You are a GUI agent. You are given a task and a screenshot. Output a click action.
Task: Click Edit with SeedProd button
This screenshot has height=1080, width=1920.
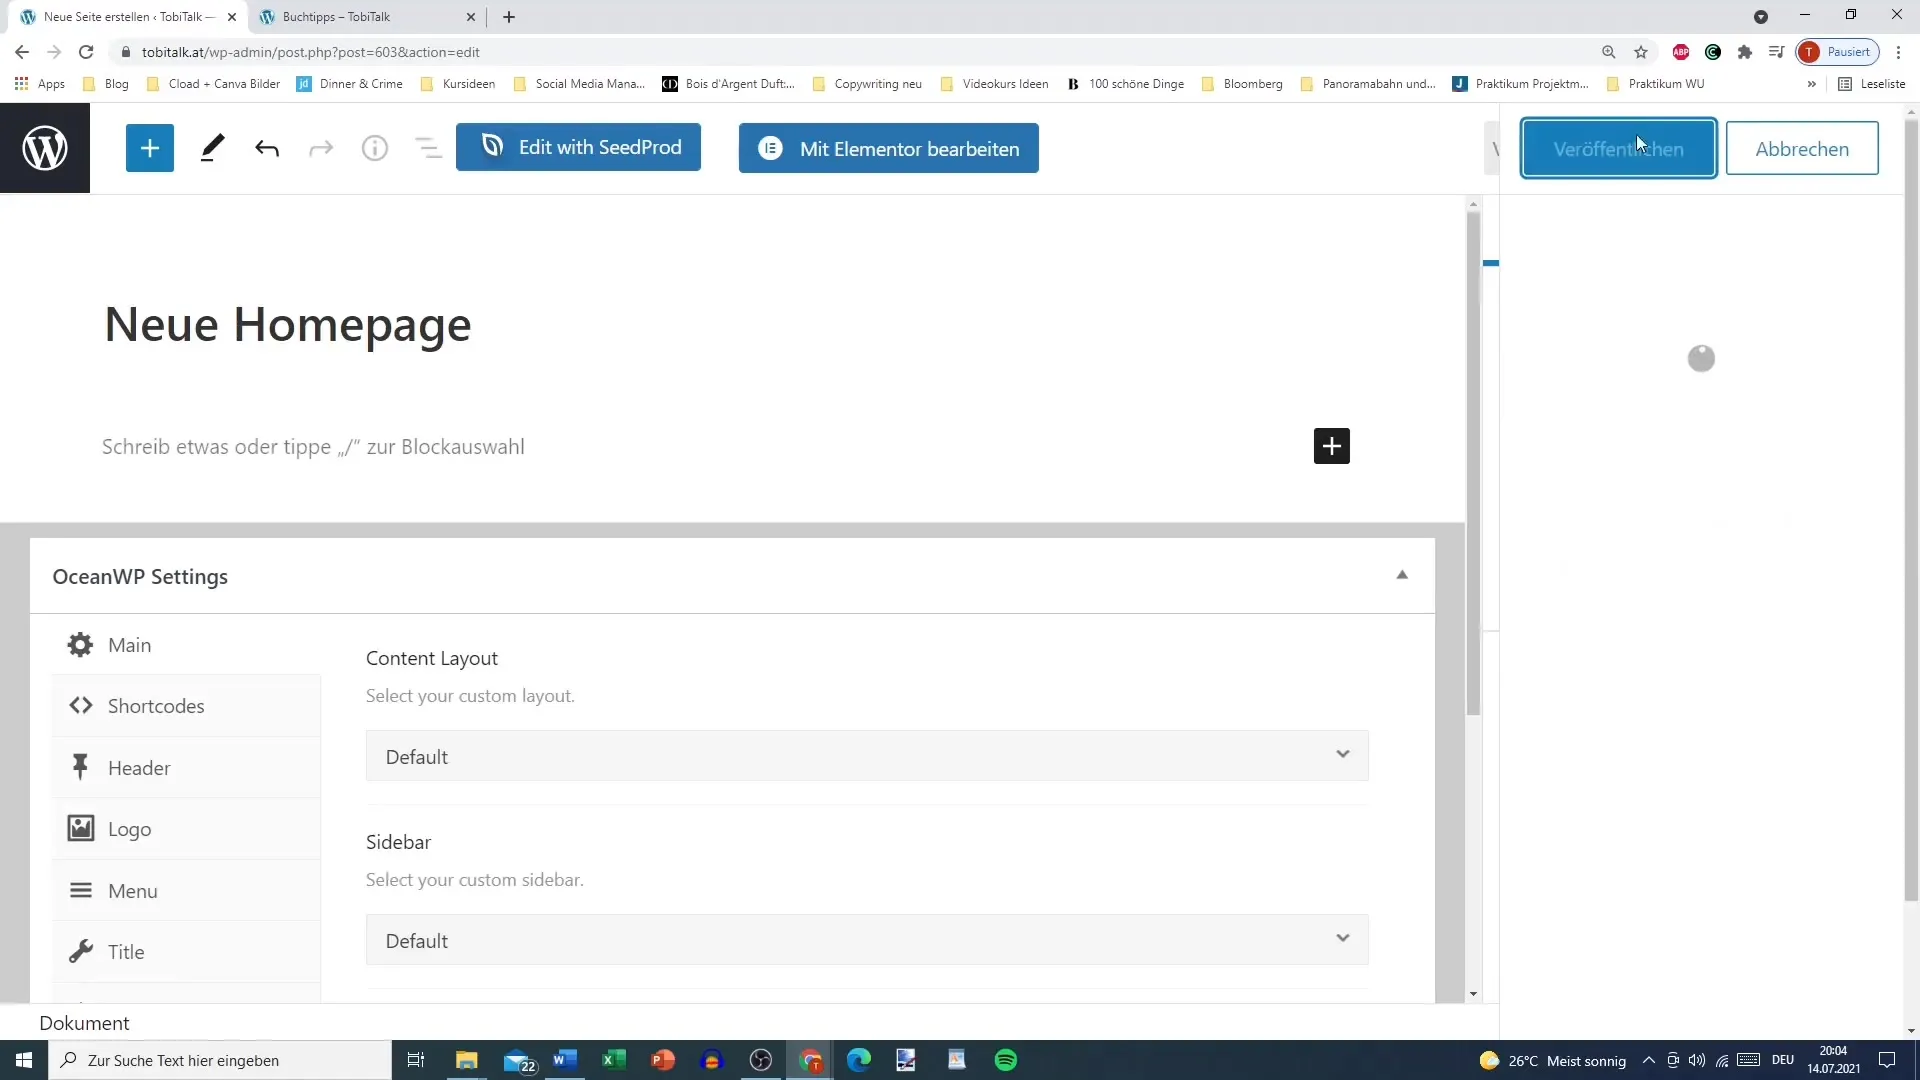[578, 147]
